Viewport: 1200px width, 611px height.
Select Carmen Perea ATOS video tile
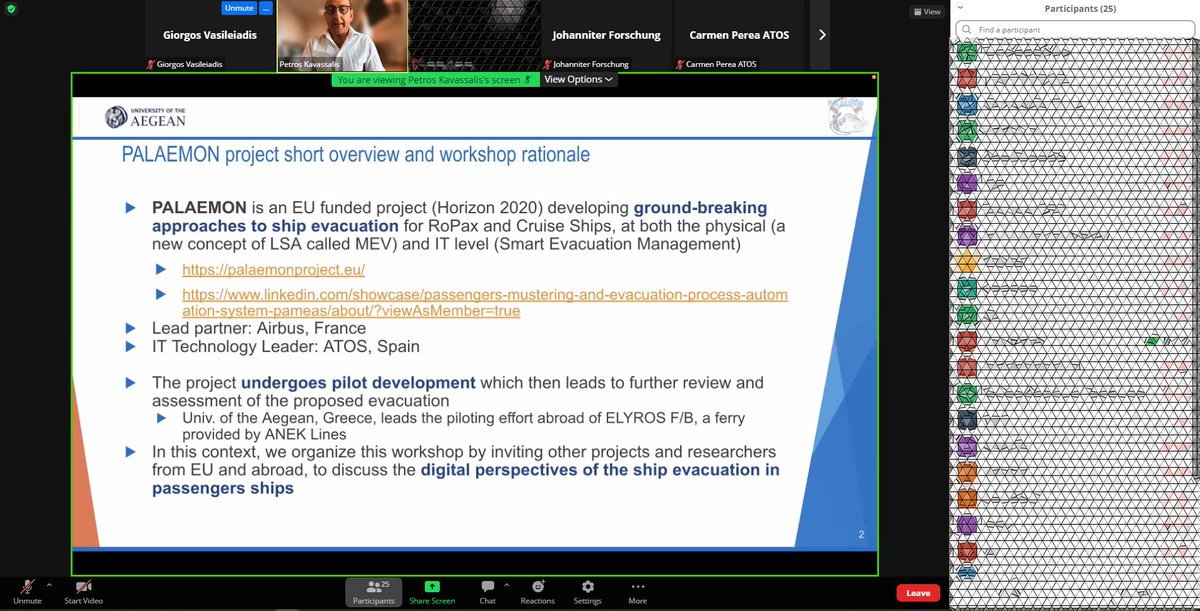[x=740, y=34]
